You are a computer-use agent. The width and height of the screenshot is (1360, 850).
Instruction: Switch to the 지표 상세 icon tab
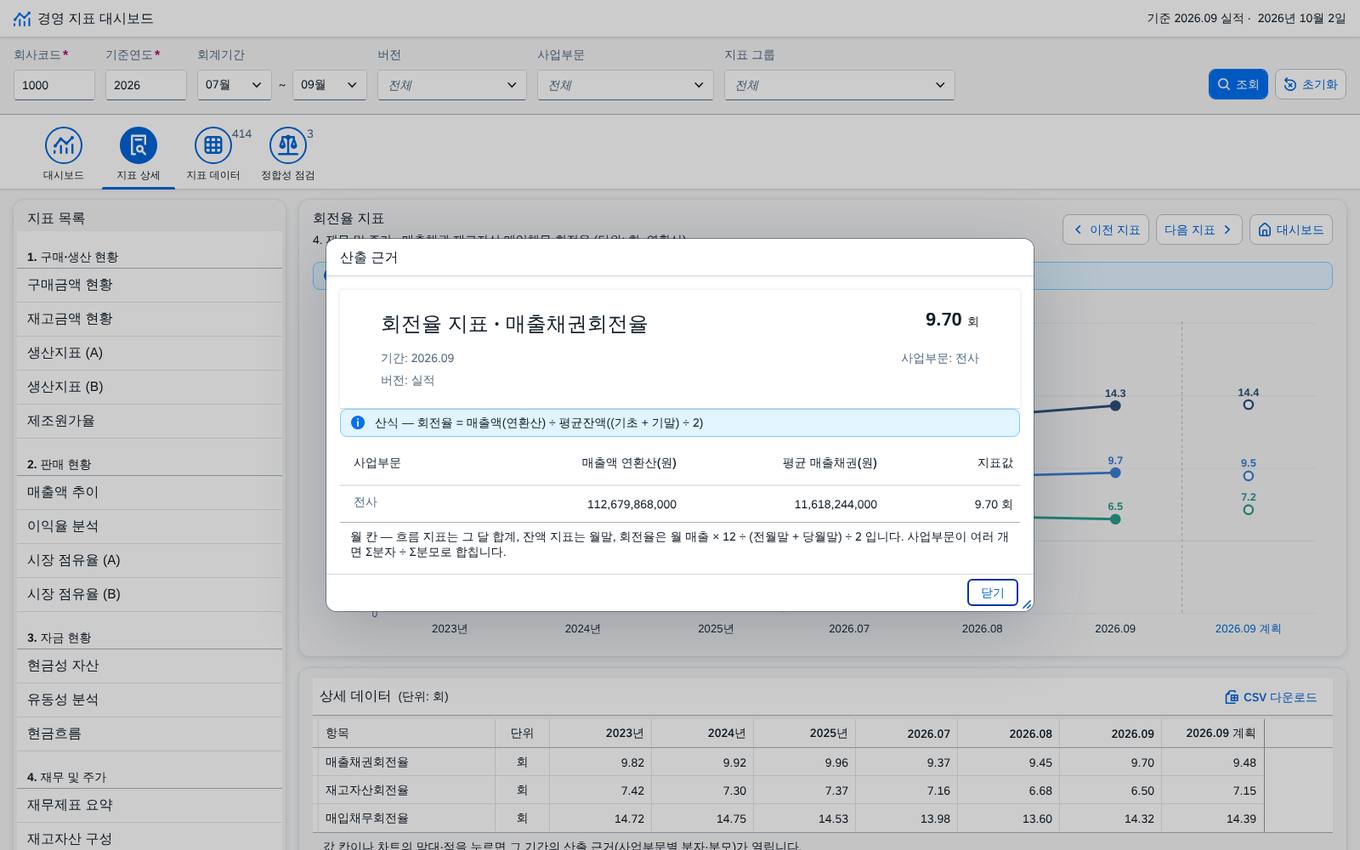click(x=138, y=155)
